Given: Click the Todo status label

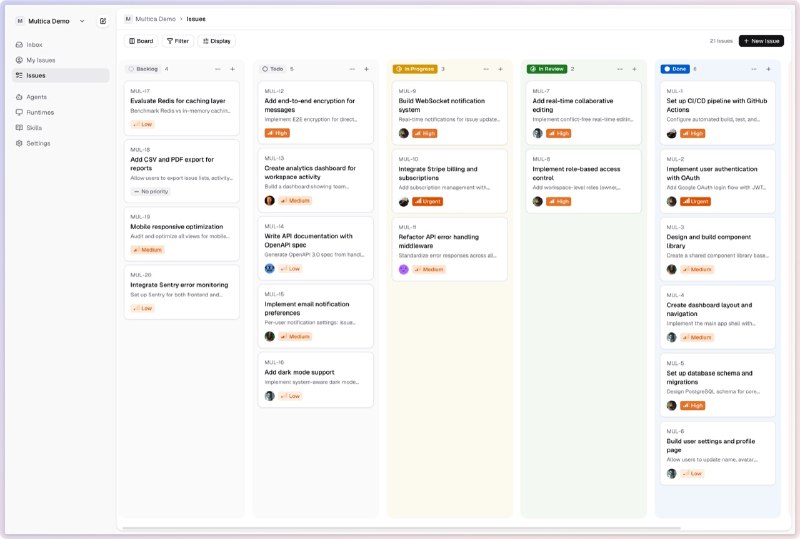Looking at the screenshot, I should coord(272,69).
